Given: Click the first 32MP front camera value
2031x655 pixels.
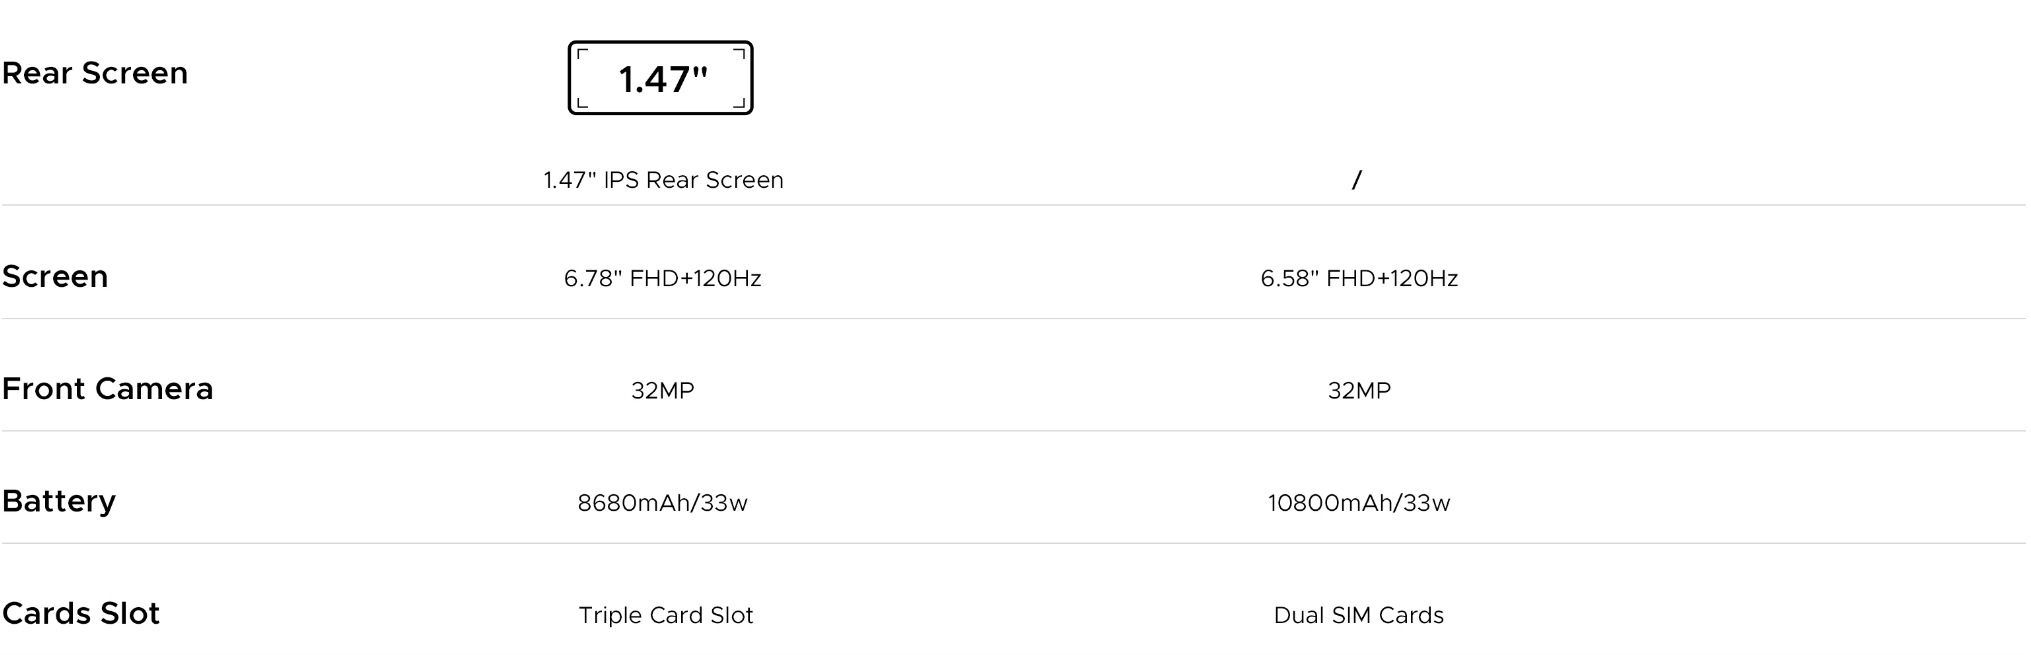Looking at the screenshot, I should pos(662,391).
